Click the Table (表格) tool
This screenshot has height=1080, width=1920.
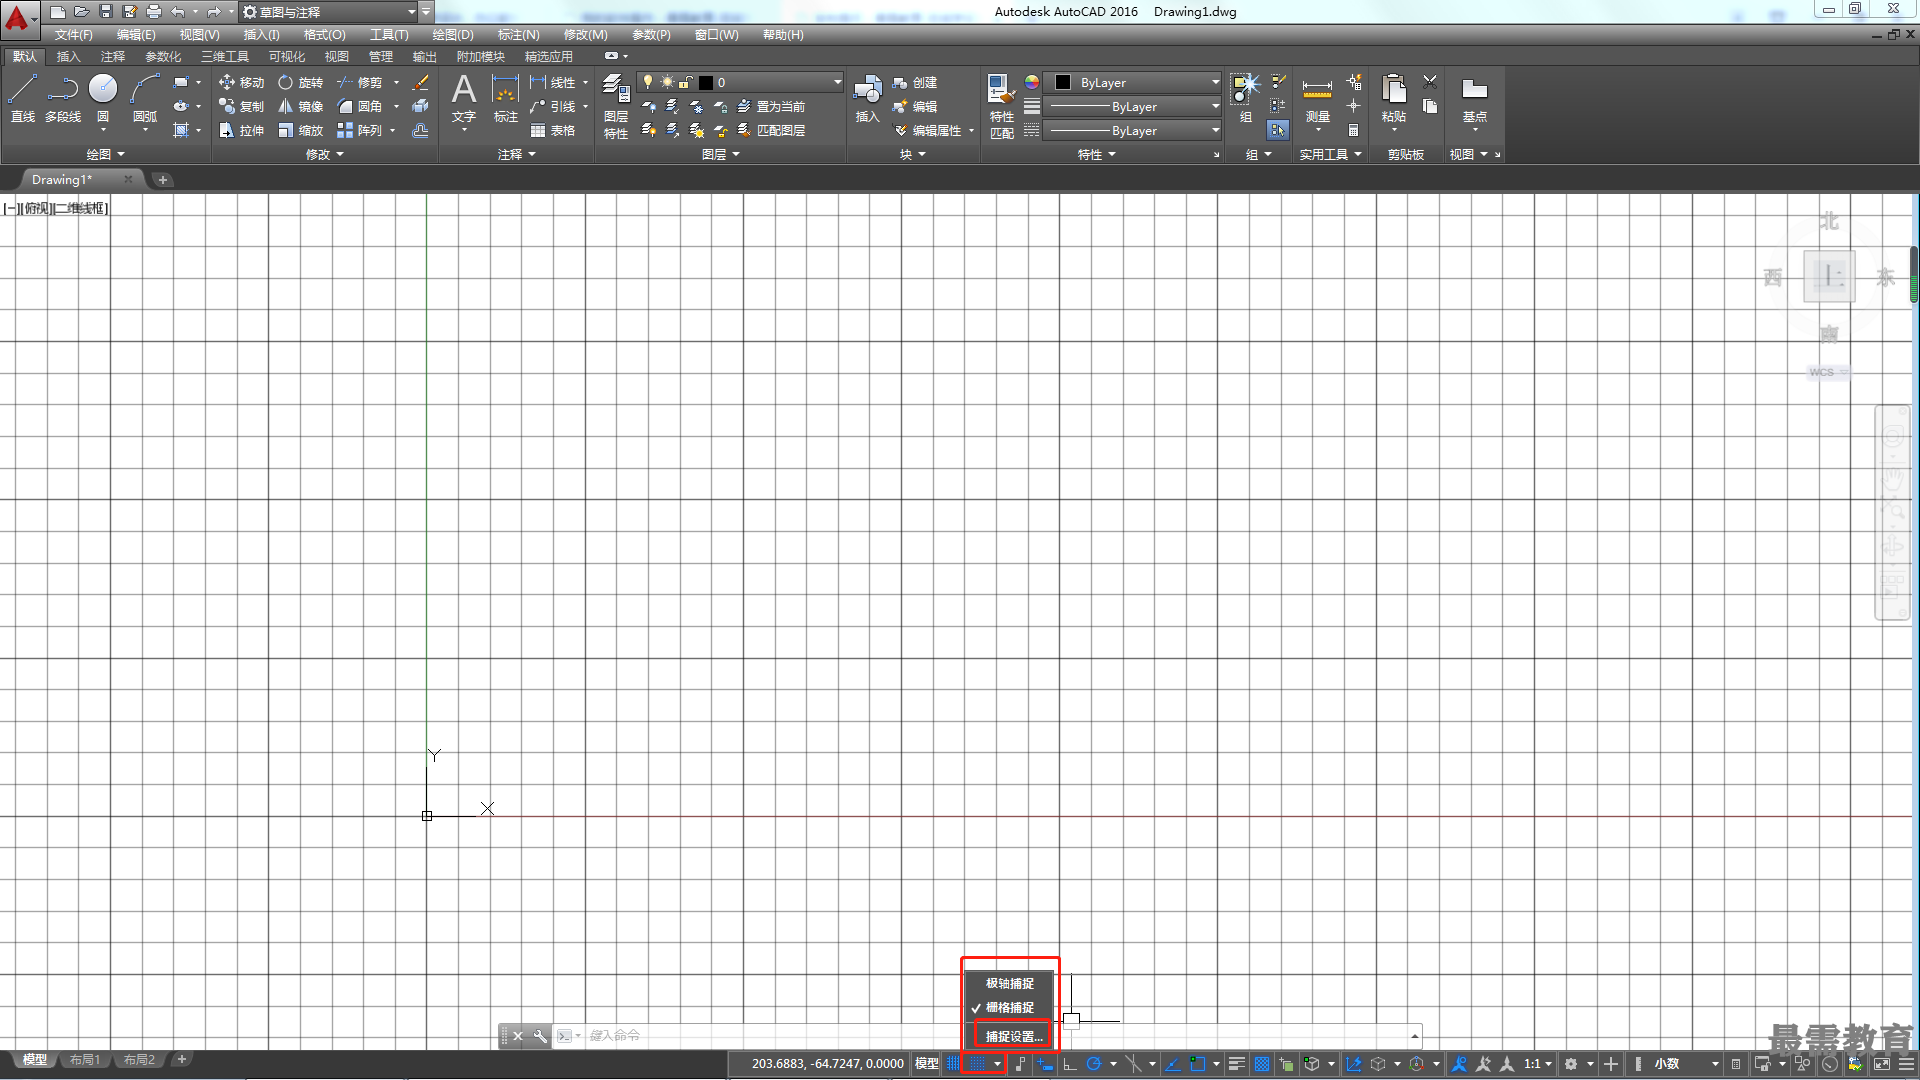[553, 130]
